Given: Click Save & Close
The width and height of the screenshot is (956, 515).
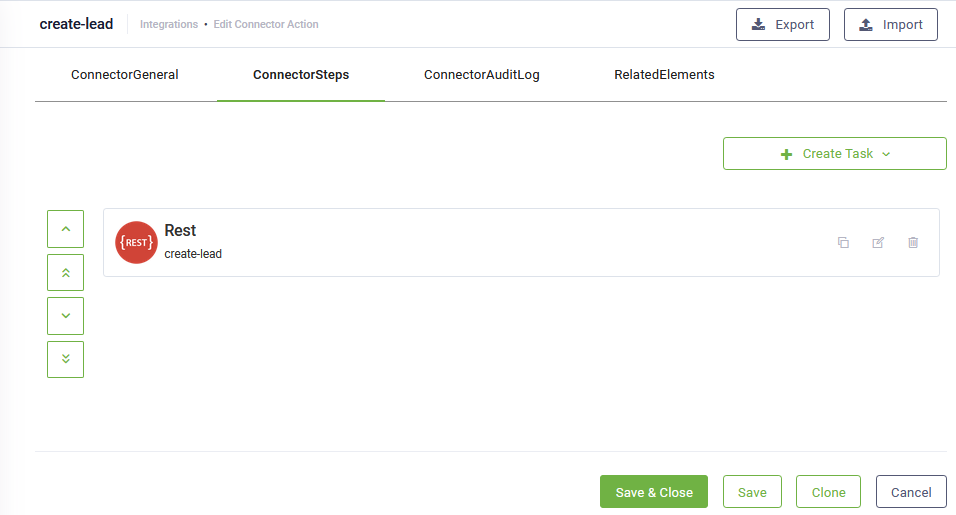Looking at the screenshot, I should click(x=654, y=492).
